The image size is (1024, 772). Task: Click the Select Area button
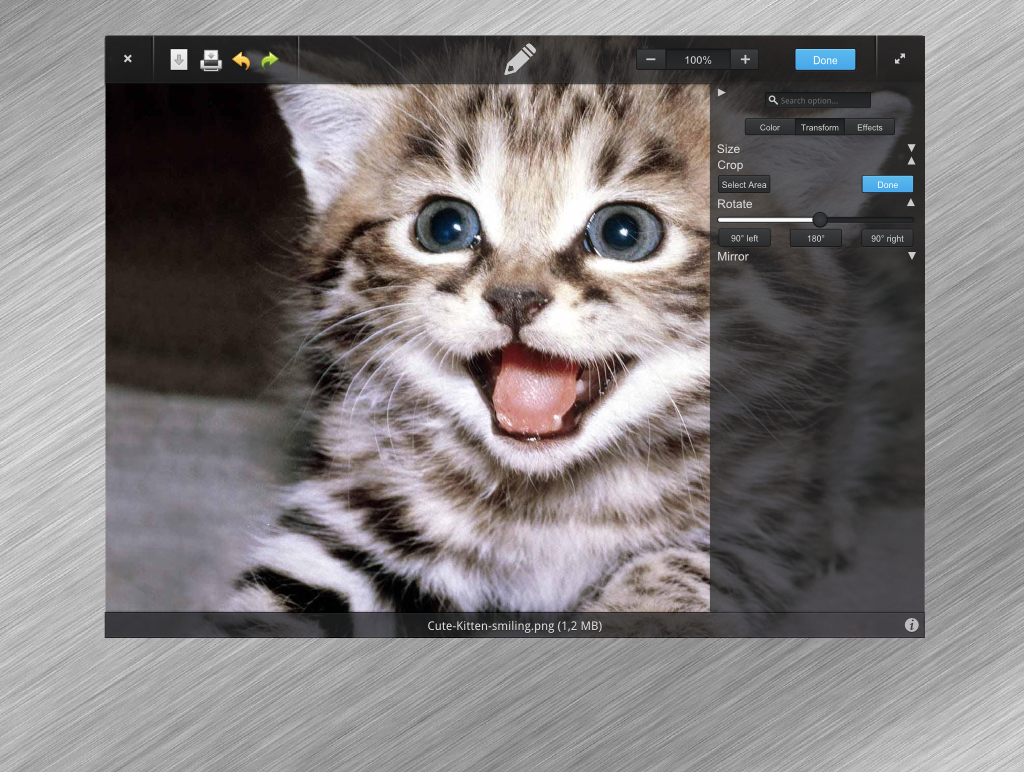click(x=744, y=185)
